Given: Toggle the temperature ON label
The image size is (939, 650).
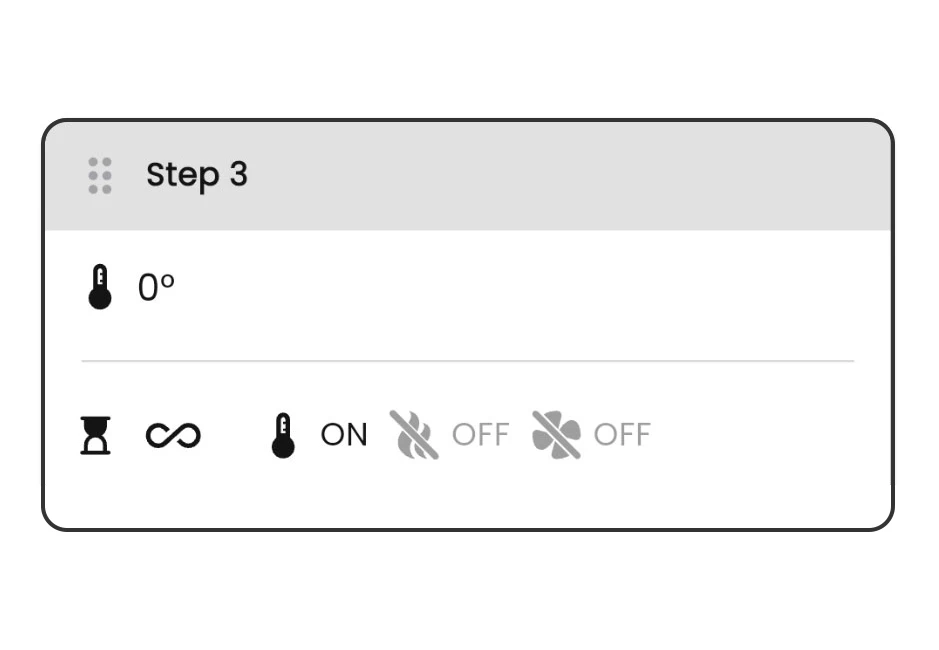Looking at the screenshot, I should pyautogui.click(x=344, y=435).
